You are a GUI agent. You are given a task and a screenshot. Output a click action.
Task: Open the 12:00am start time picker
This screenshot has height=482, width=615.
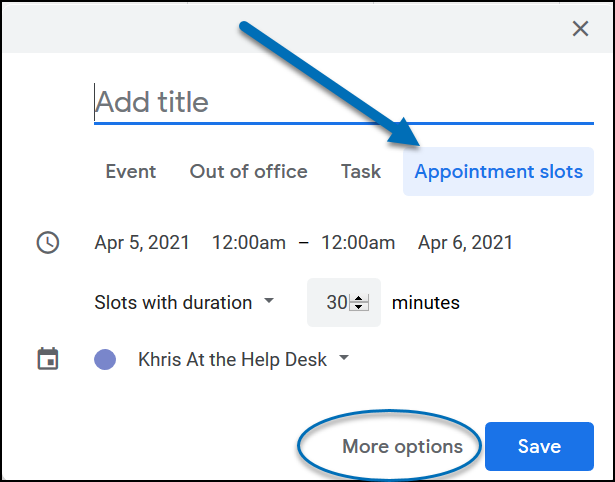point(249,243)
